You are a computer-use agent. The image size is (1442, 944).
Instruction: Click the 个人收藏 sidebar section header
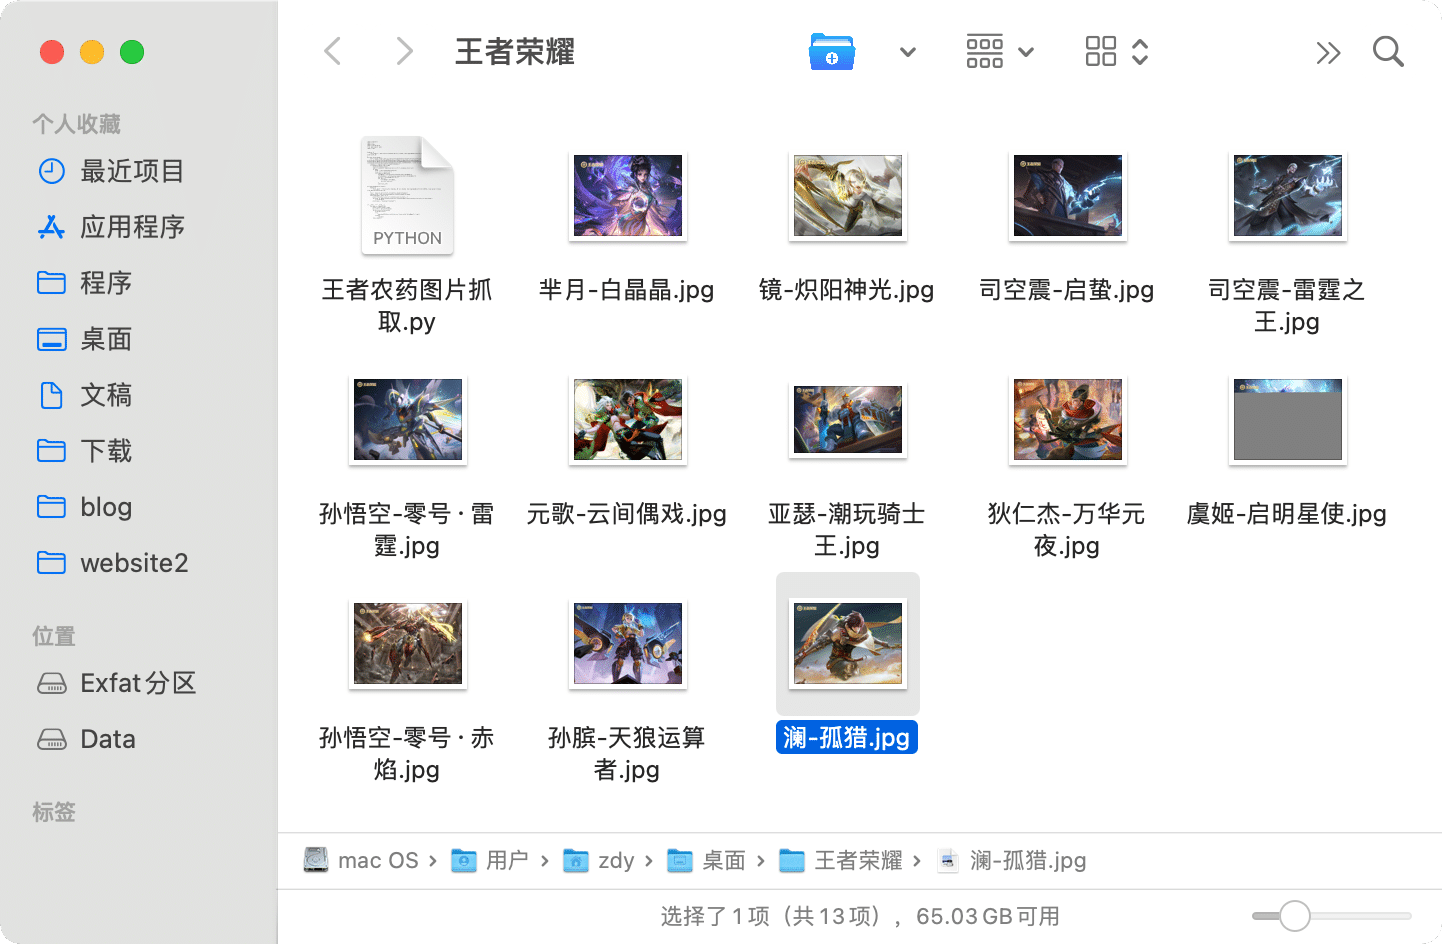(x=76, y=124)
